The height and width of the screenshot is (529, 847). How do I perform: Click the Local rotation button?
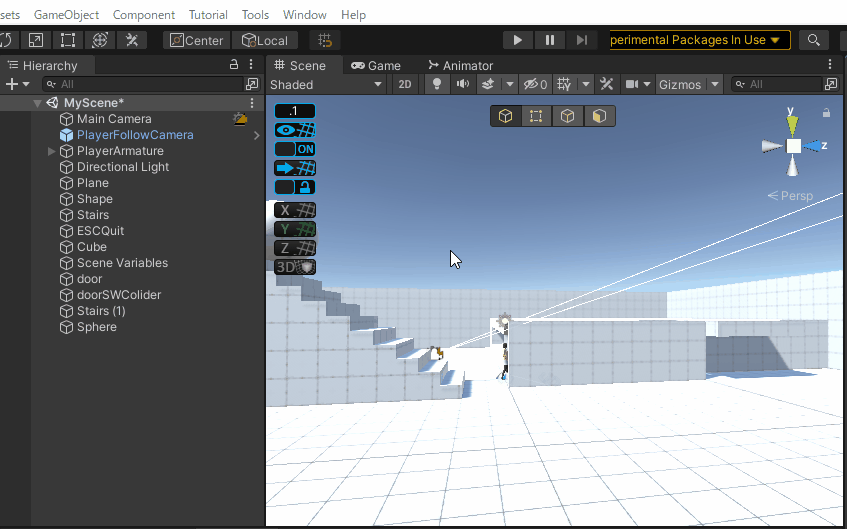(264, 40)
